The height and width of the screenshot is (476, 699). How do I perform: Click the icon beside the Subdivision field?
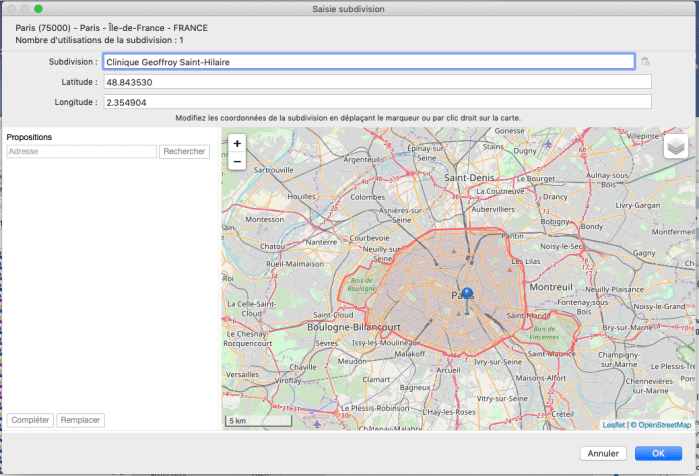click(x=646, y=62)
